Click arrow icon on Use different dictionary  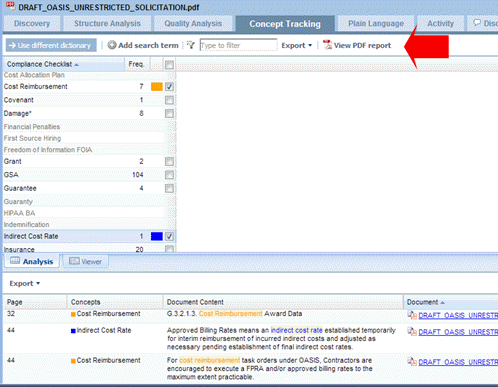point(12,45)
